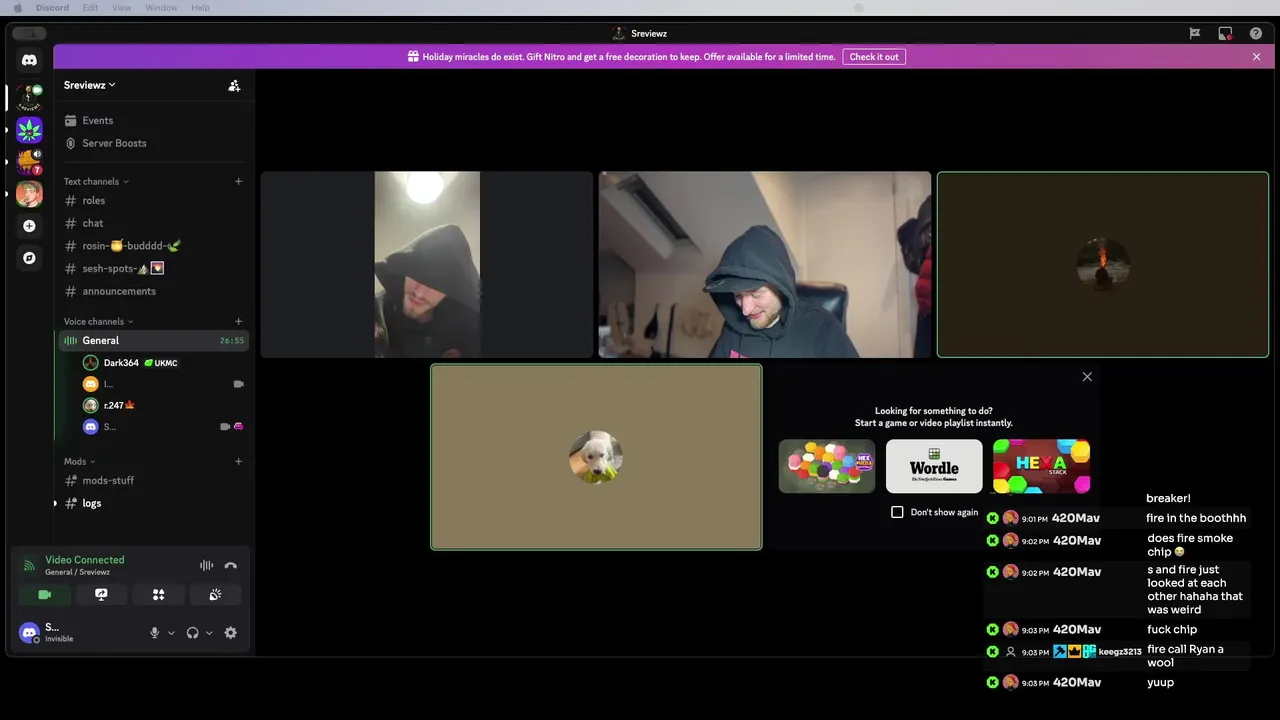Viewport: 1280px width, 720px height.
Task: Click keegz3213 username in chat overlay
Action: (1120, 652)
